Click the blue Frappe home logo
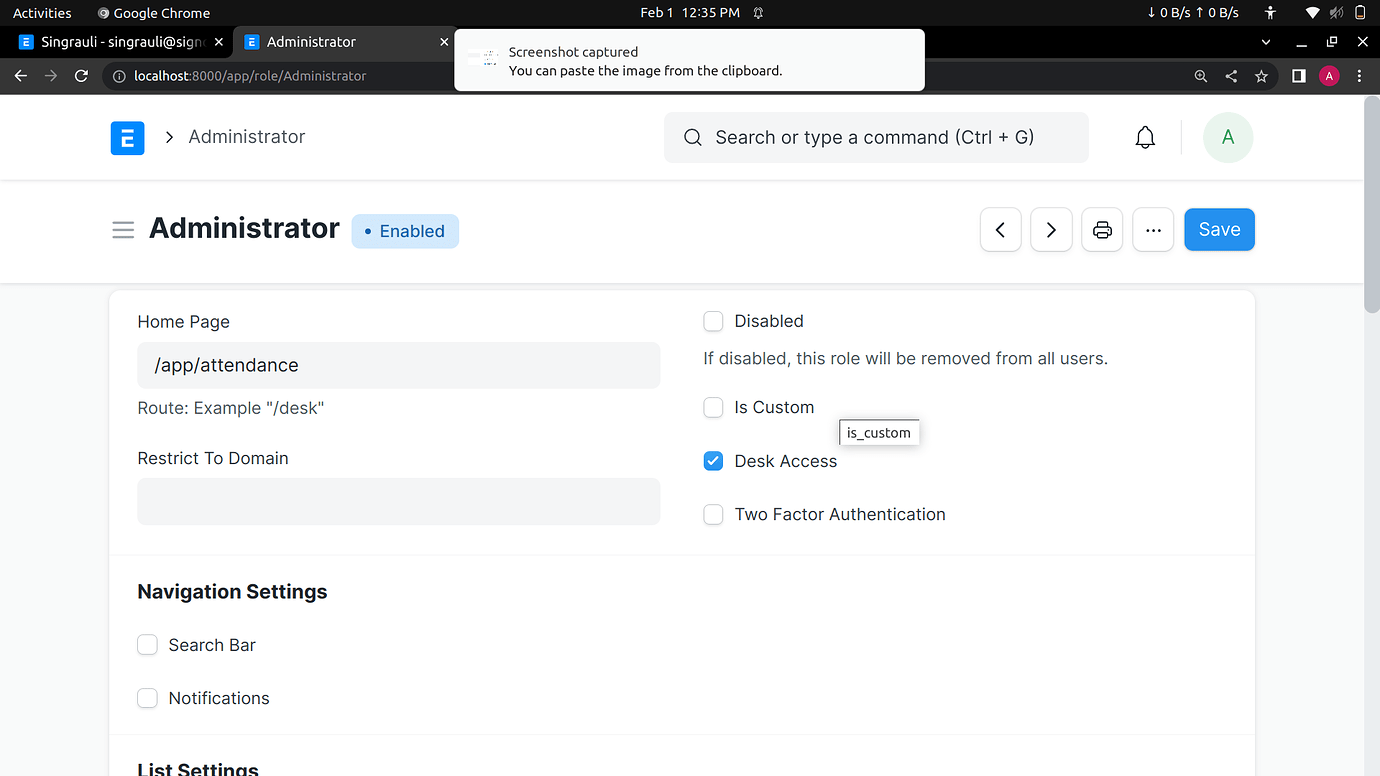Viewport: 1380px width, 776px height. point(127,138)
